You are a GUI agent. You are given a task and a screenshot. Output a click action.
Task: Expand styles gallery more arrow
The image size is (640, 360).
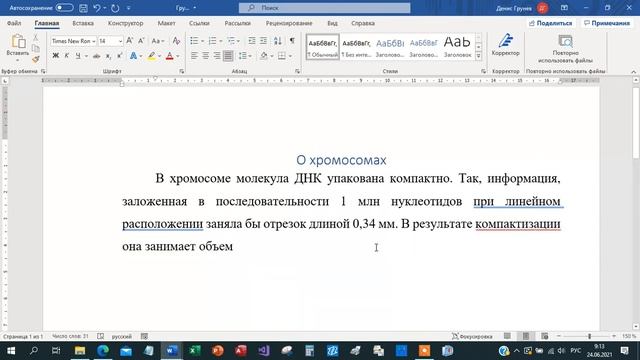478,56
